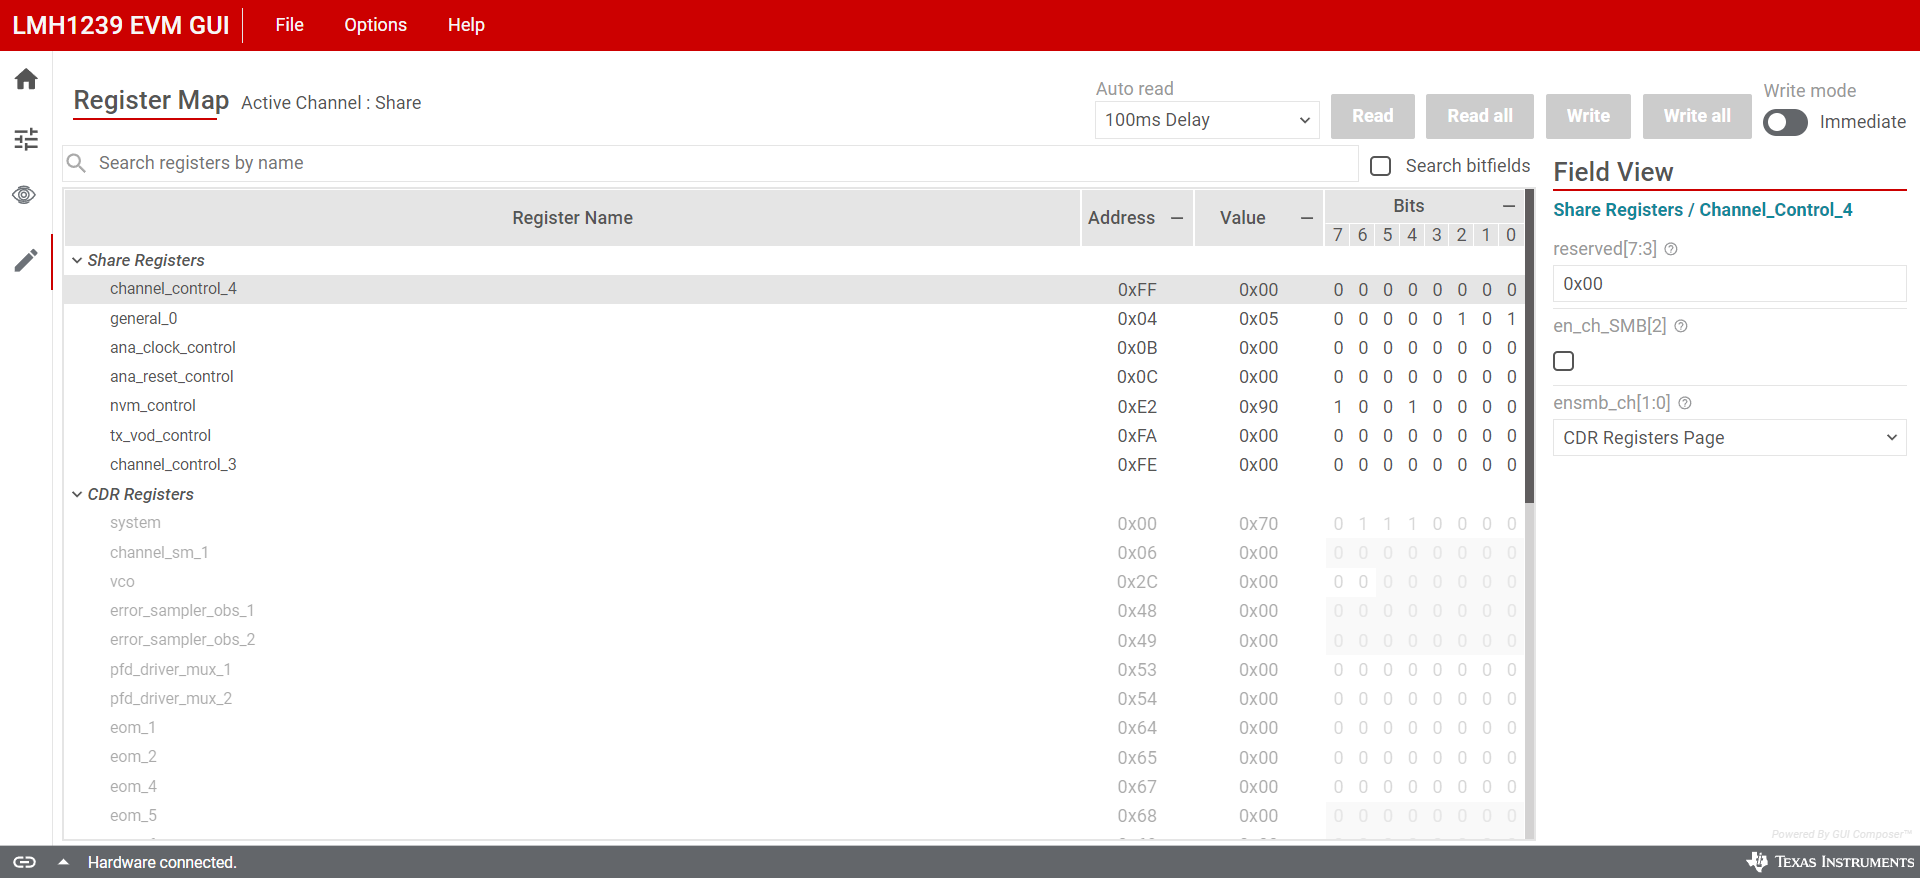Toggle bit 7 of channel_control_4 register
The image size is (1920, 878).
tap(1338, 290)
